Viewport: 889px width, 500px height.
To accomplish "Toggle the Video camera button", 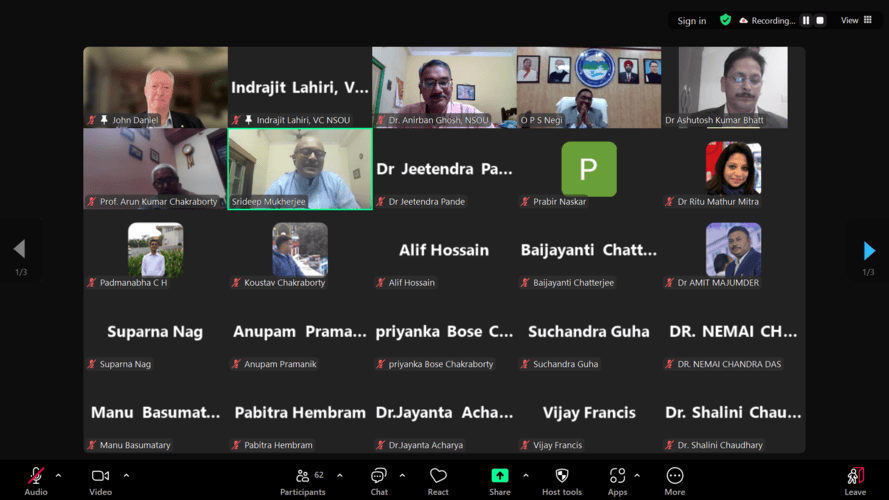I will pyautogui.click(x=100, y=476).
